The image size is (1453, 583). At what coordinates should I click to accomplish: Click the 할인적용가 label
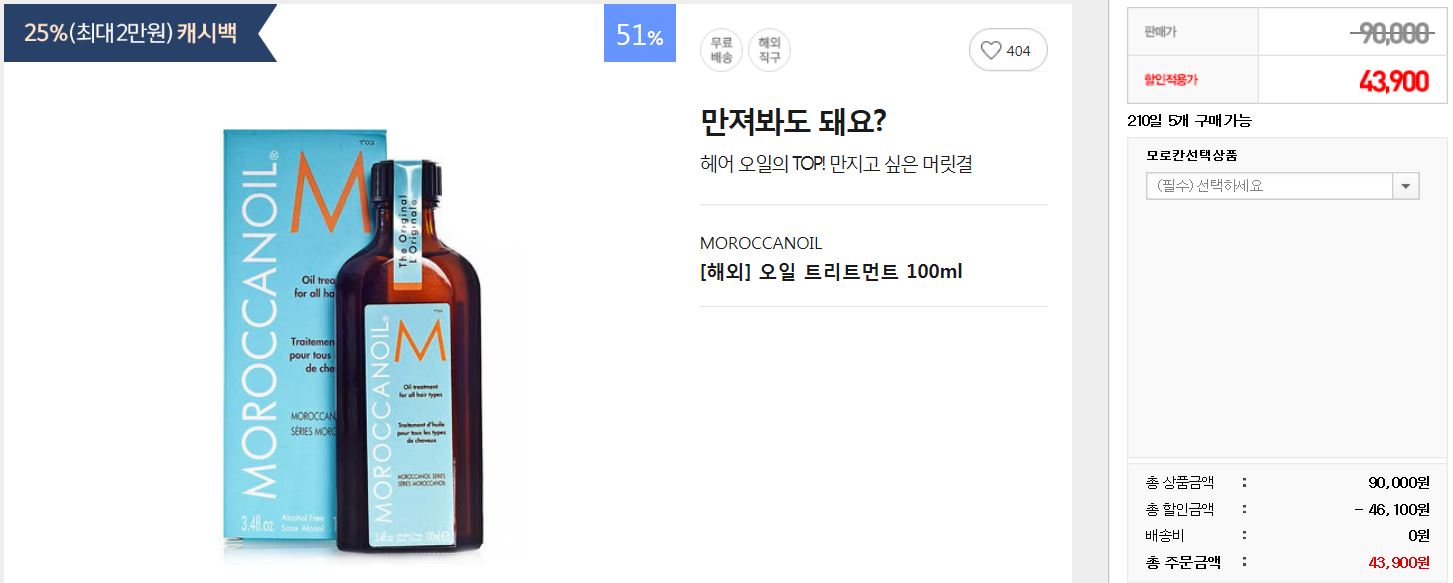pos(1171,80)
